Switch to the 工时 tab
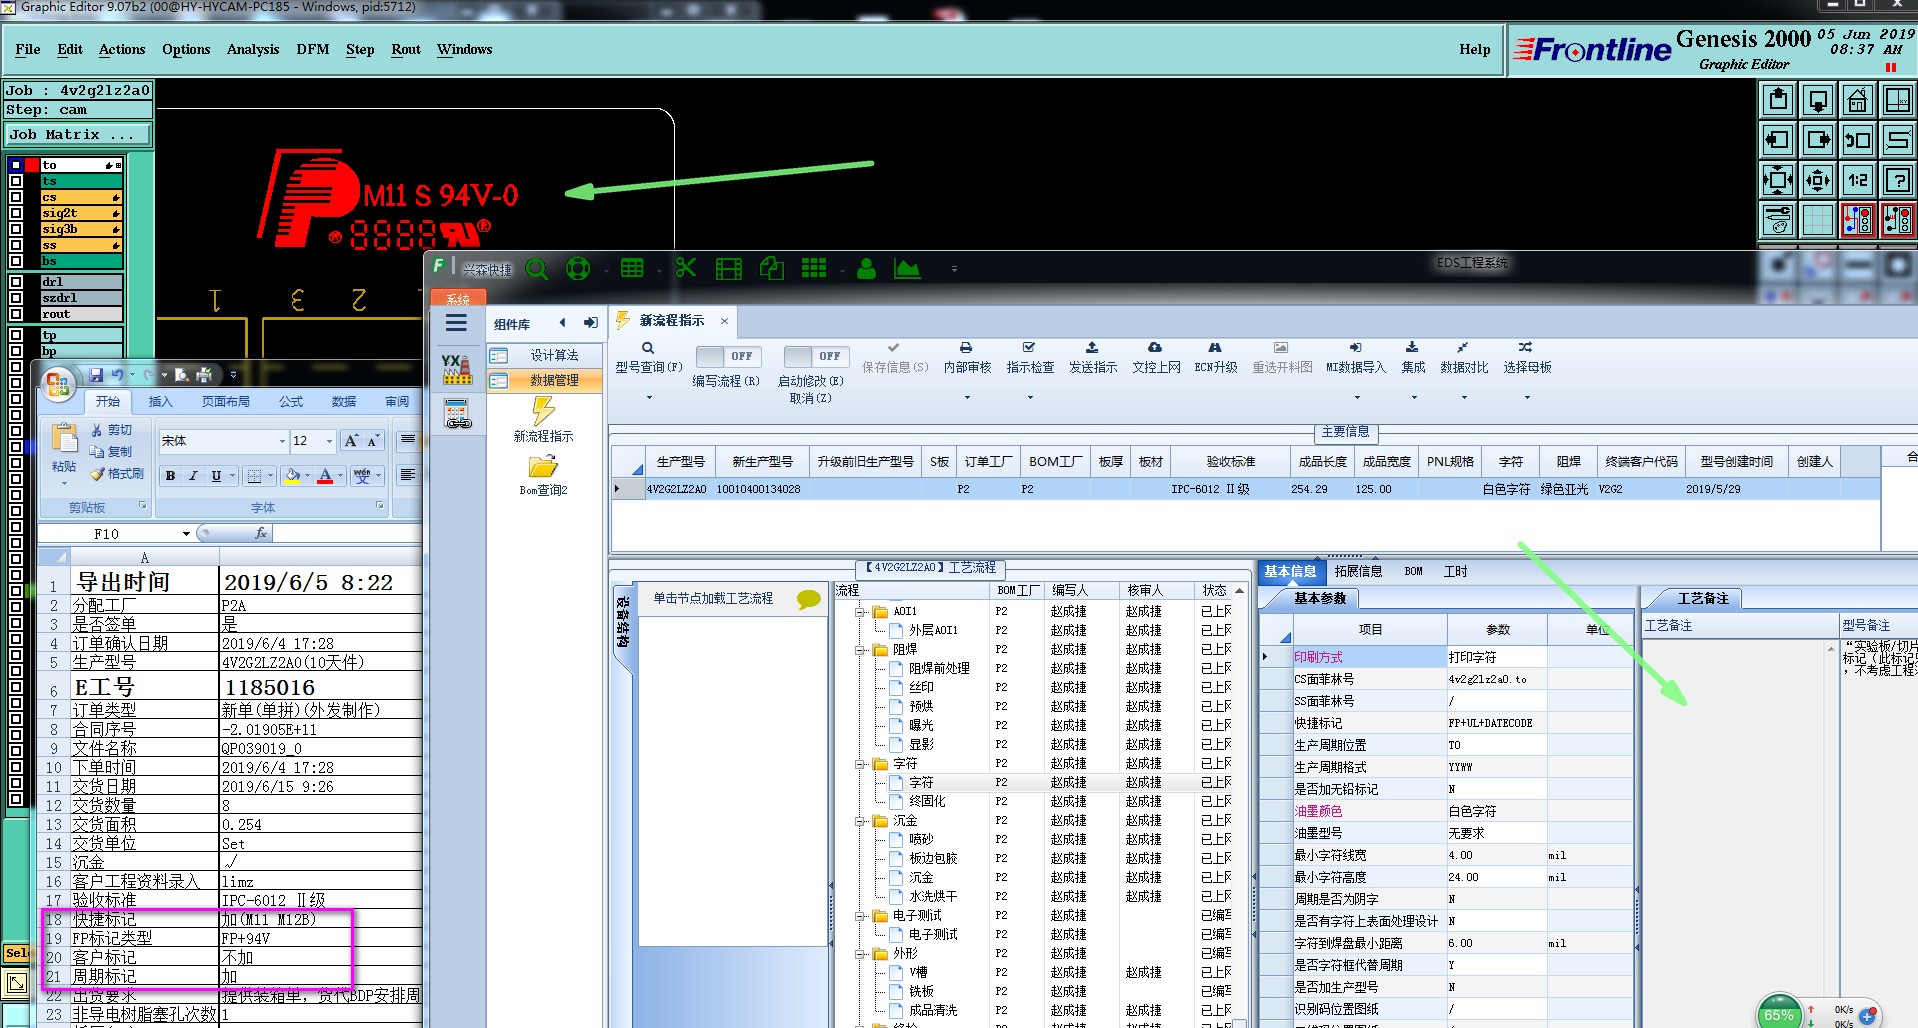Image resolution: width=1918 pixels, height=1028 pixels. [1456, 571]
